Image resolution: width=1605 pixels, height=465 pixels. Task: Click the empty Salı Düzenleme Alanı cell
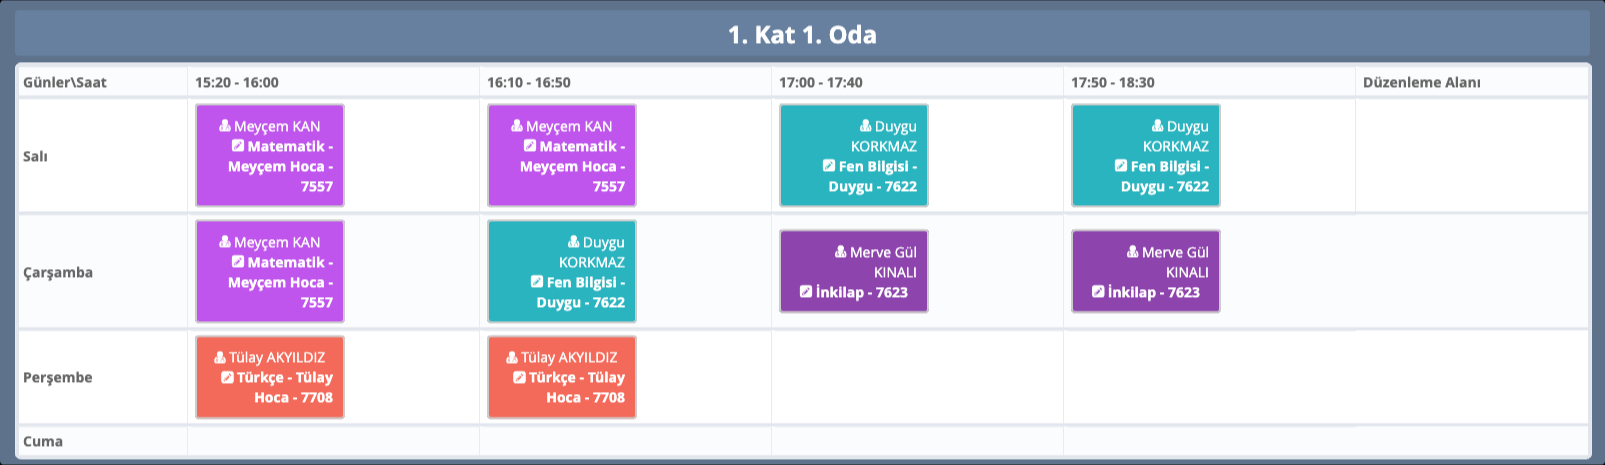pos(1470,156)
